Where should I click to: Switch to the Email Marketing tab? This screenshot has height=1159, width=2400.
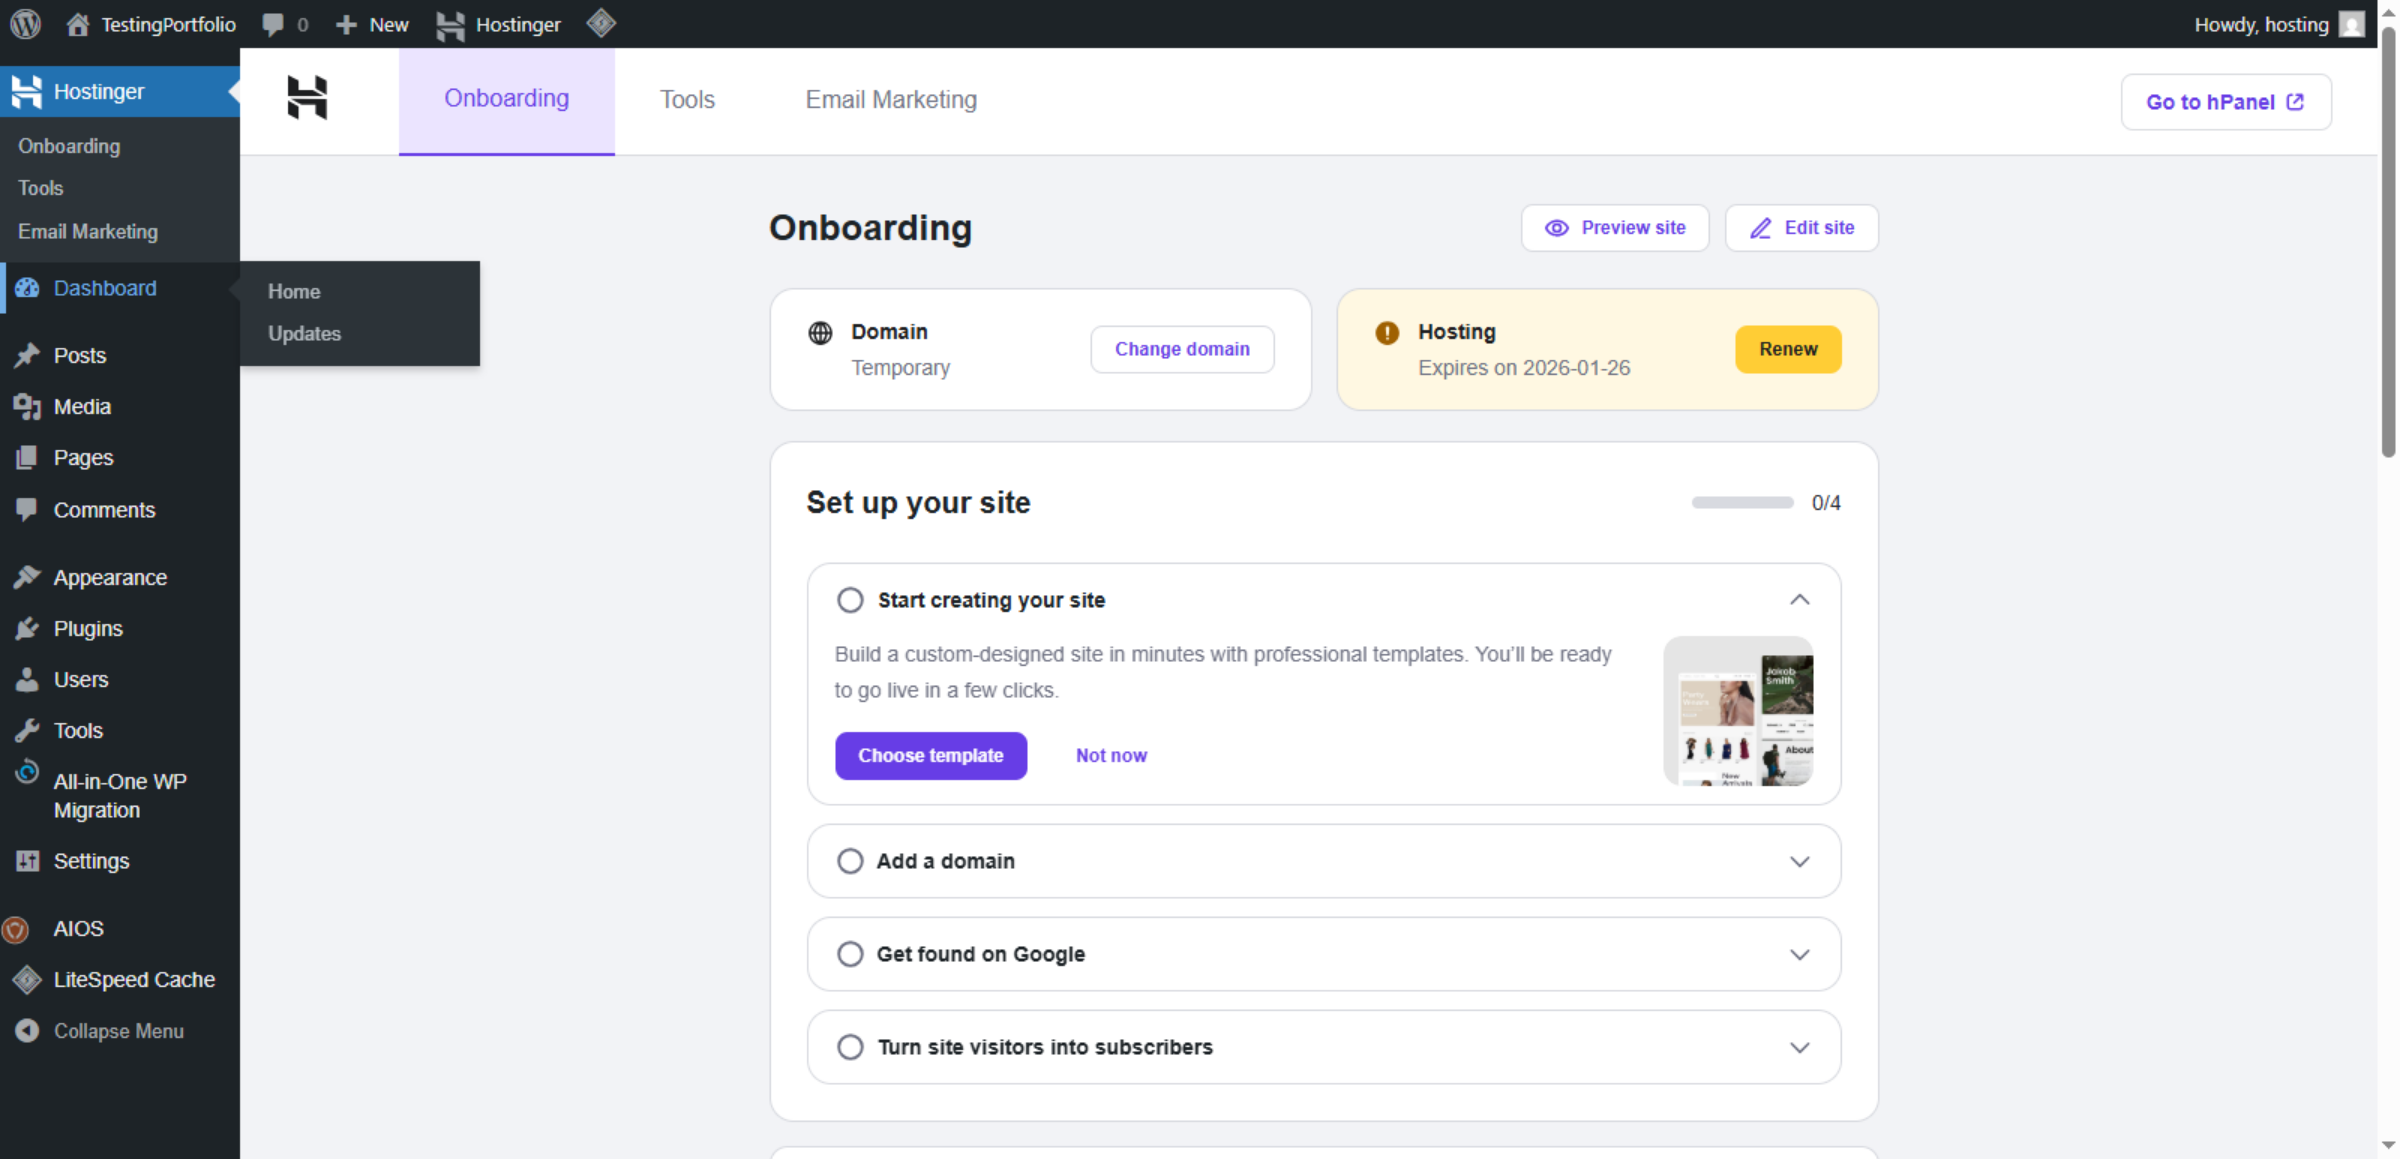890,99
